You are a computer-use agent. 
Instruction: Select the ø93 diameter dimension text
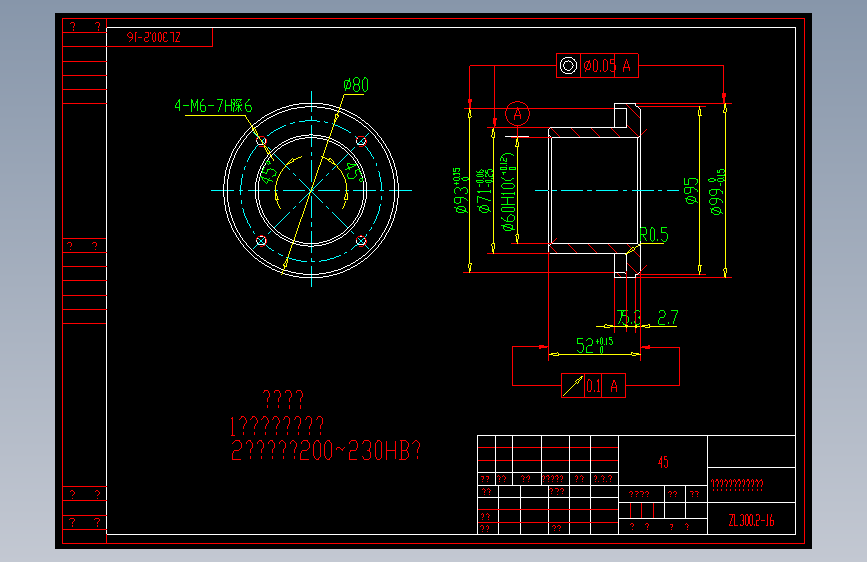[461, 190]
